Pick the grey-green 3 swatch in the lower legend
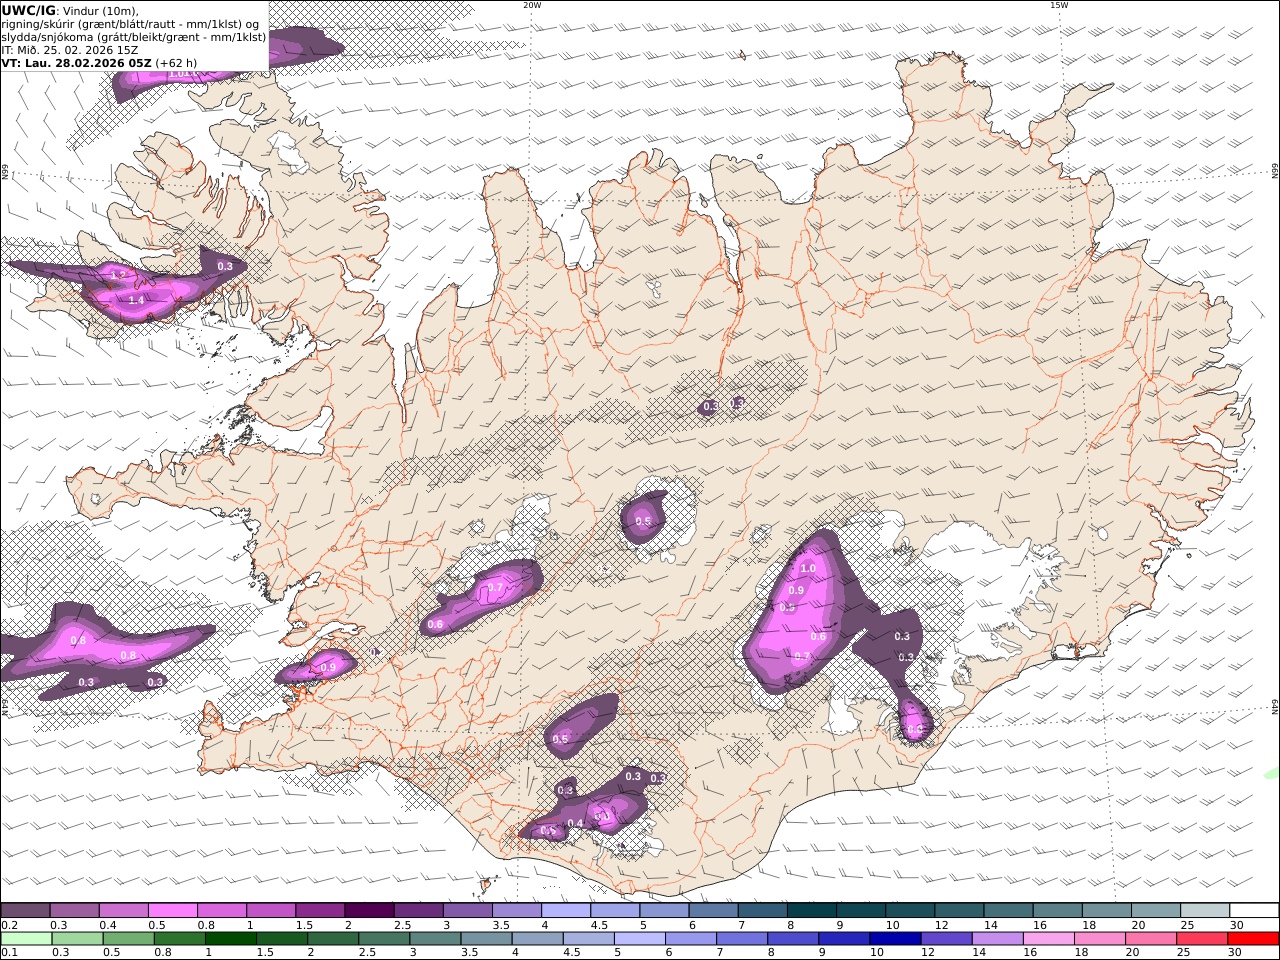1280x960 pixels. pos(434,939)
